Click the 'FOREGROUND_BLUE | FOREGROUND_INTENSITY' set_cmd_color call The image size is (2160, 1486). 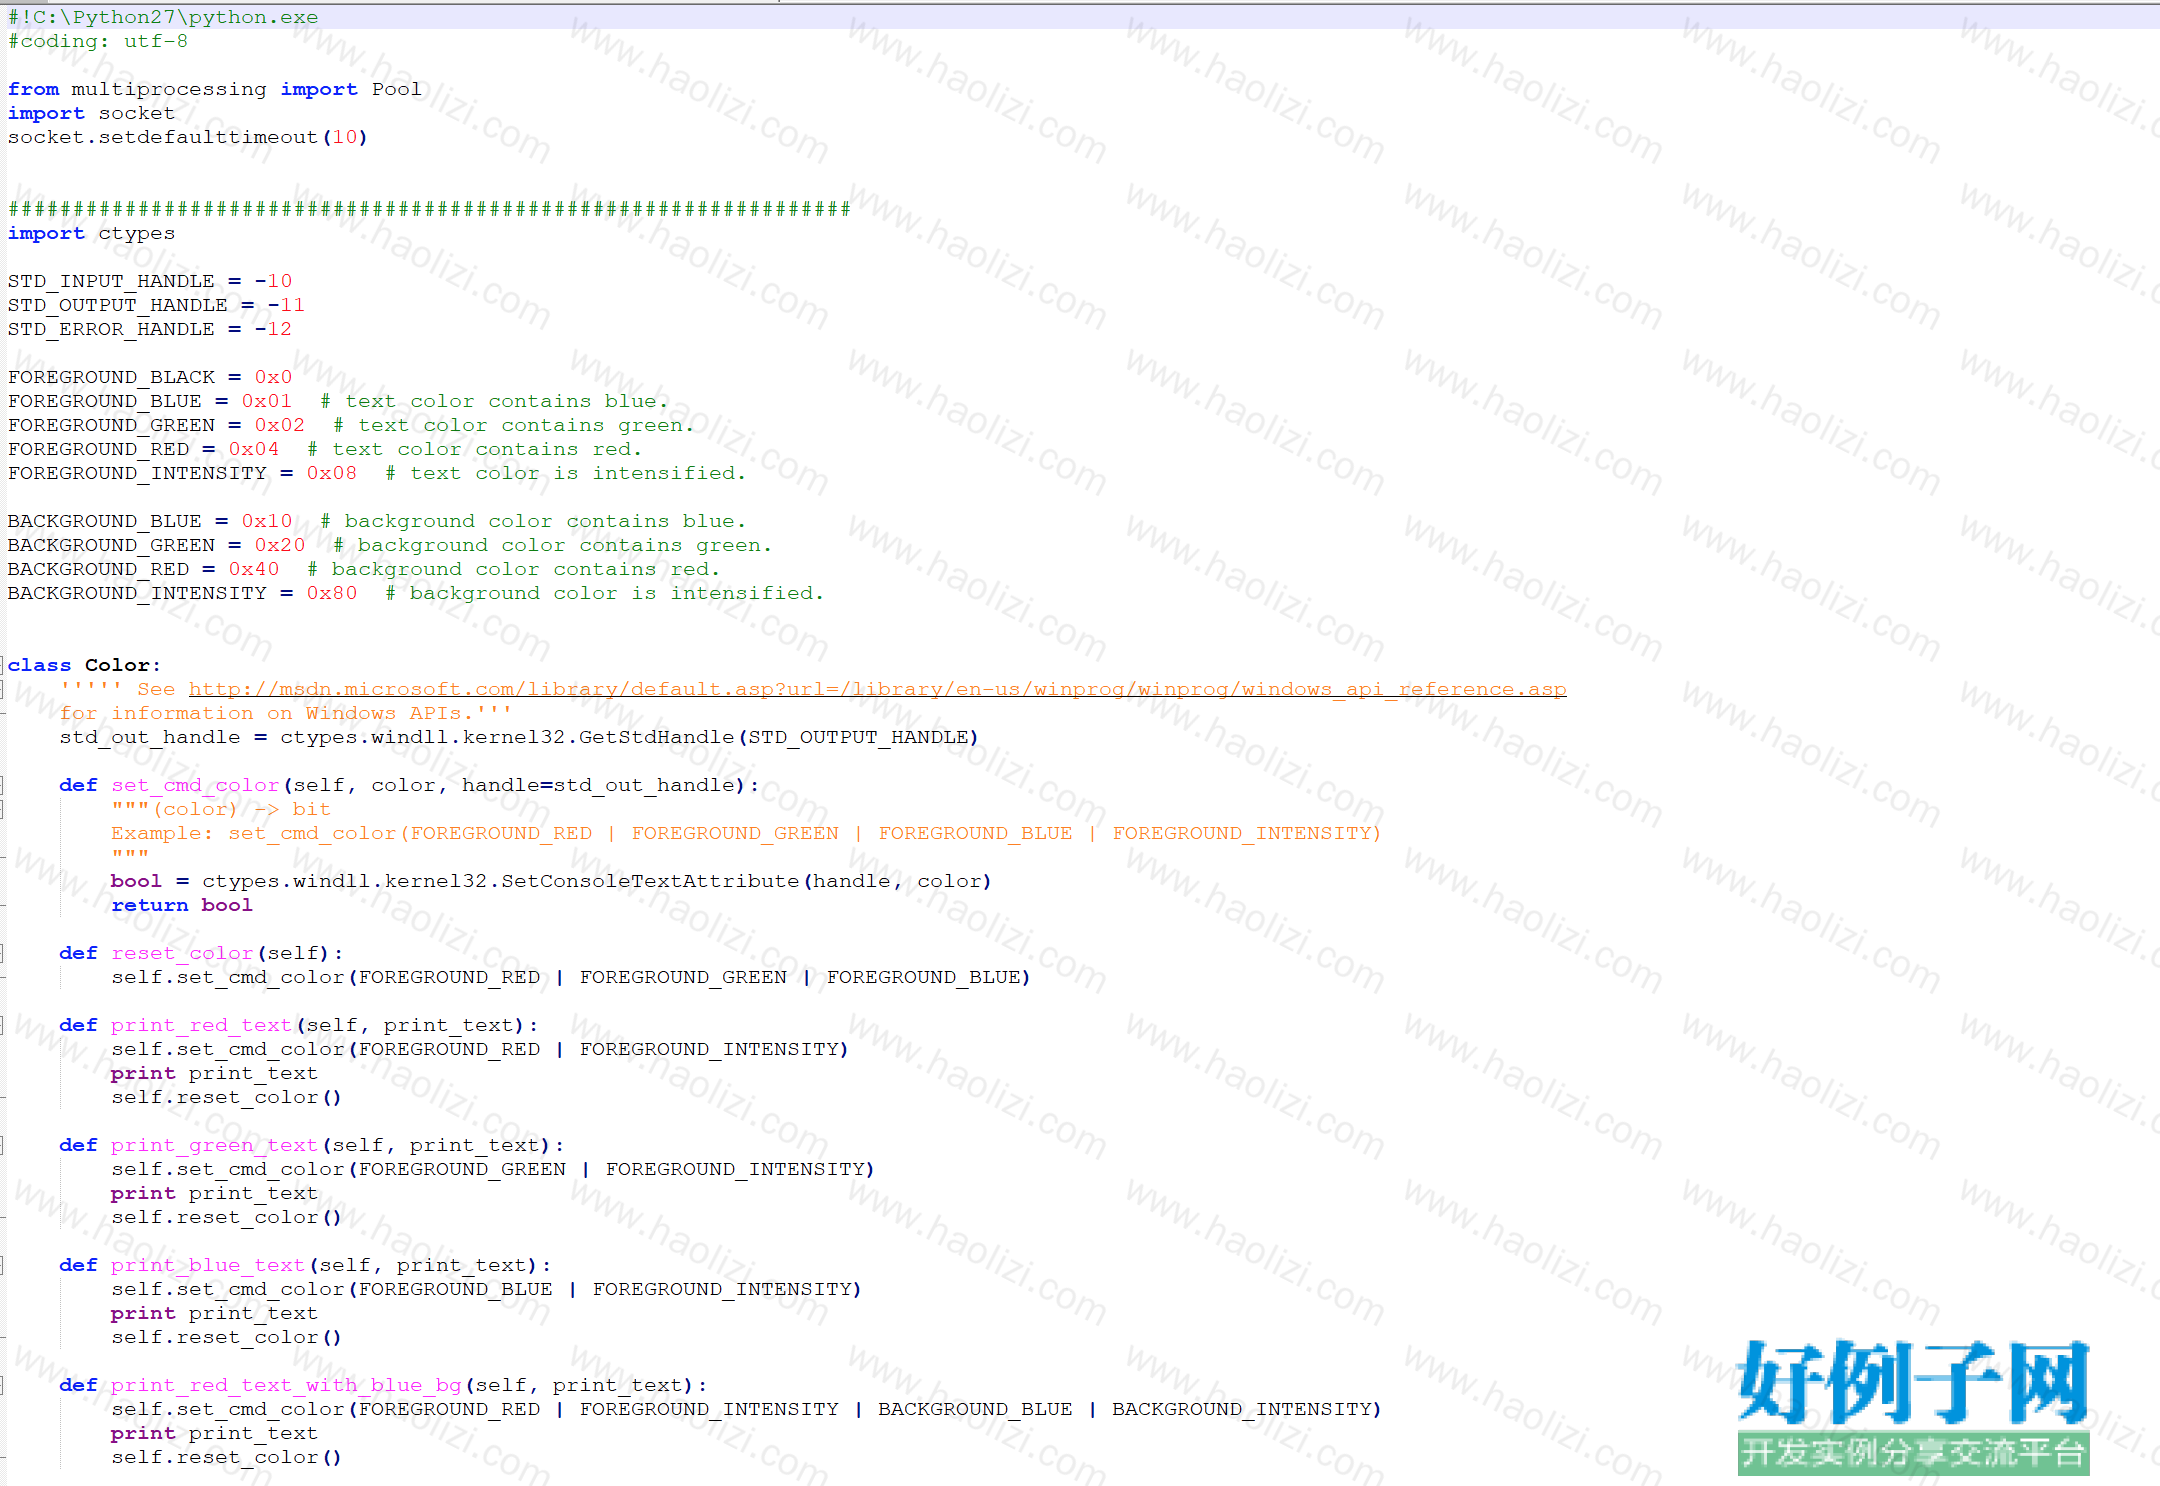[486, 1289]
